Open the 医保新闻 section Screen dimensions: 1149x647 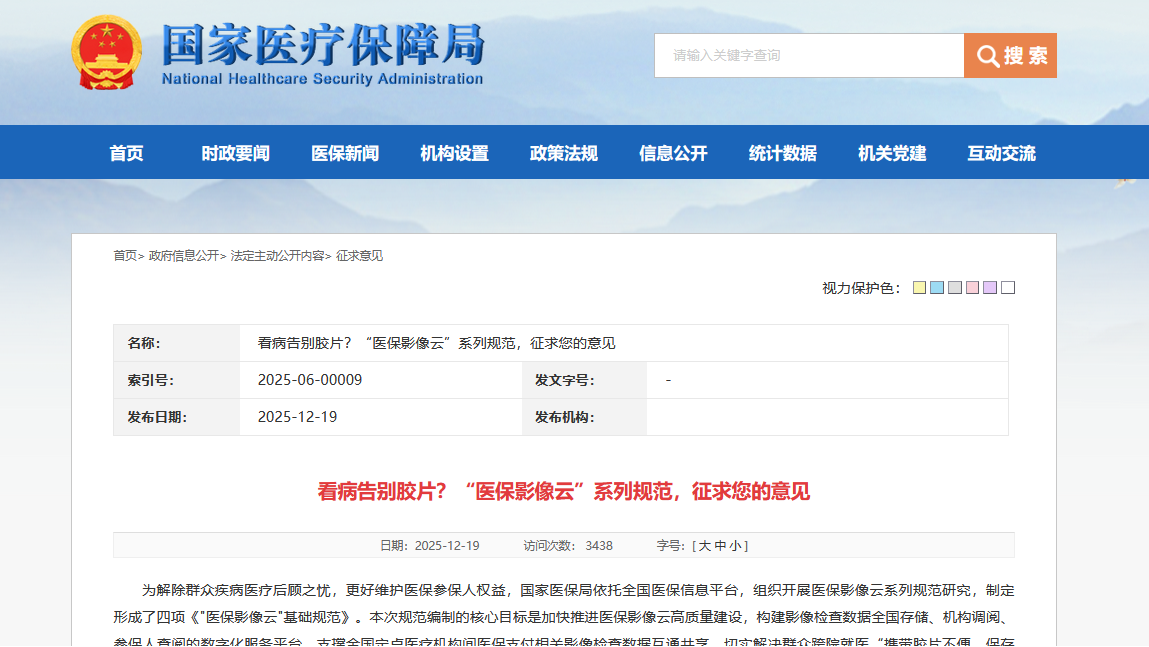(343, 153)
